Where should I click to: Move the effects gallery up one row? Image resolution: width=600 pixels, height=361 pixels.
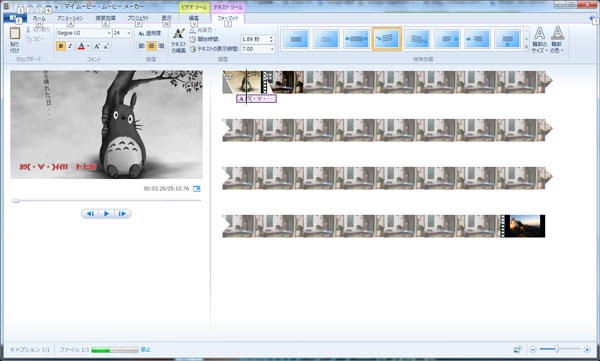tap(526, 31)
